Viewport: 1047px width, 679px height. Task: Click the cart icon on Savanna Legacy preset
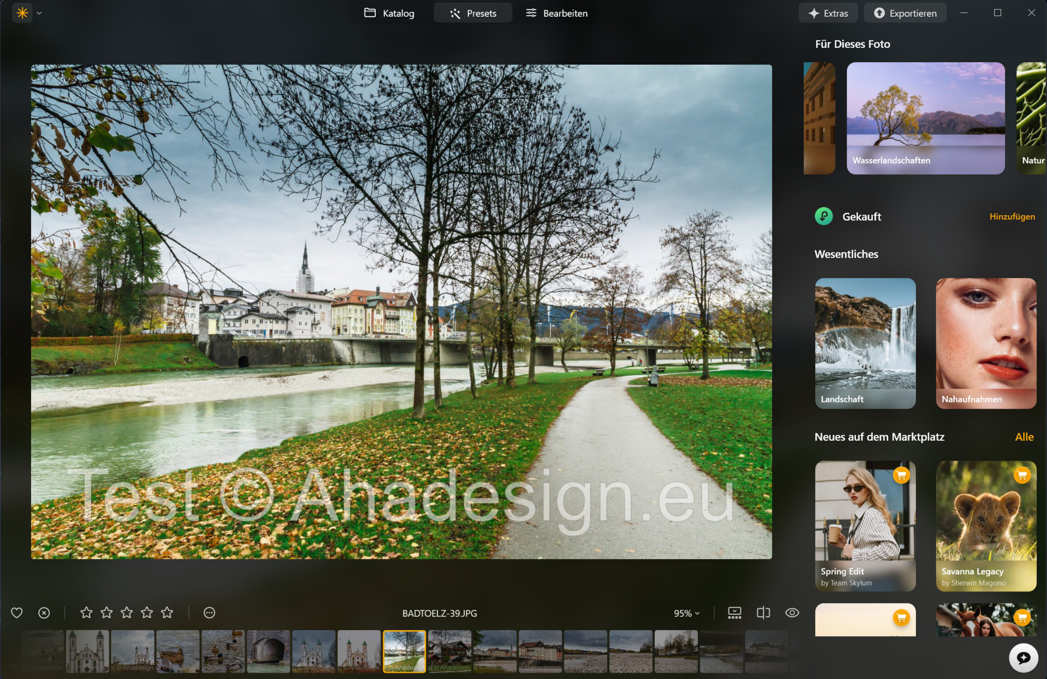1021,476
